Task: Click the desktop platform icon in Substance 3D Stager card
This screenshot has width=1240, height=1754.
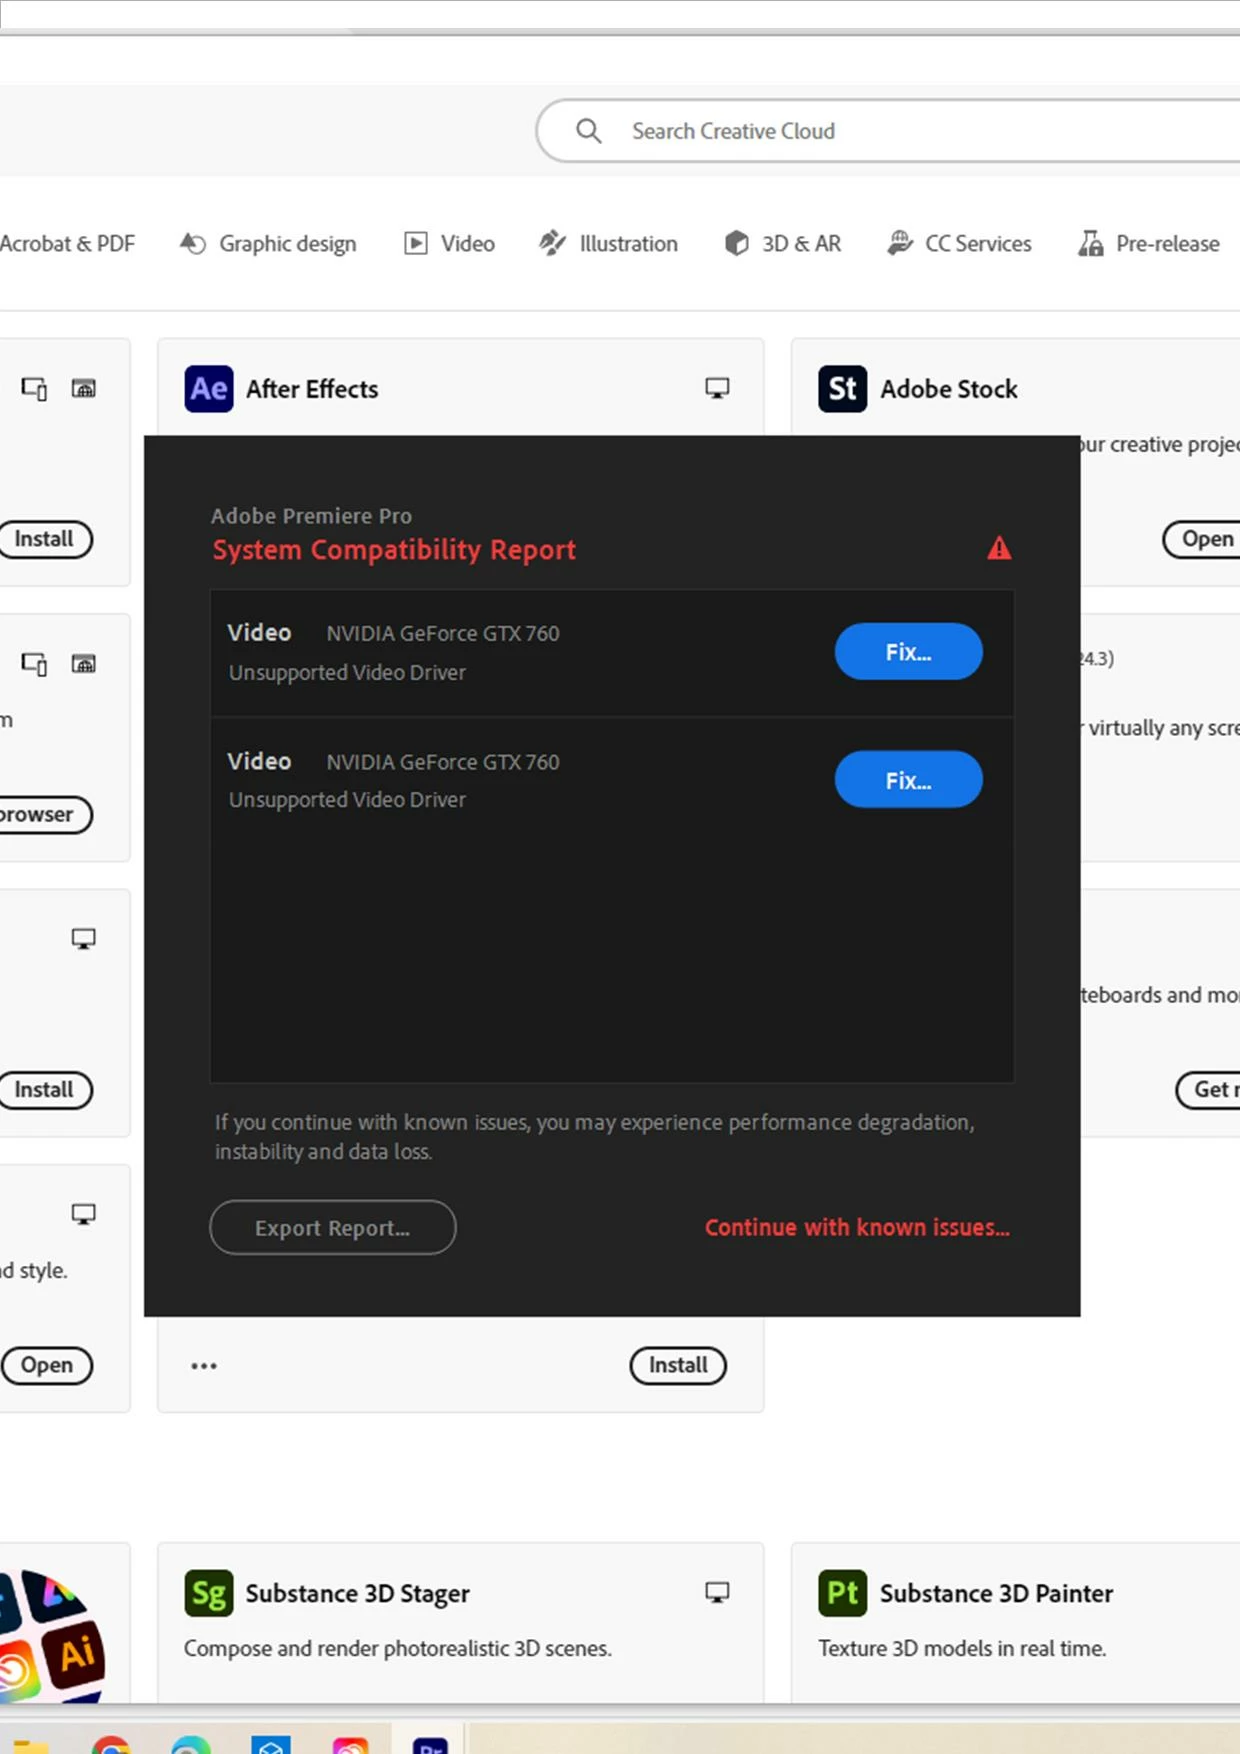Action: (x=717, y=1592)
